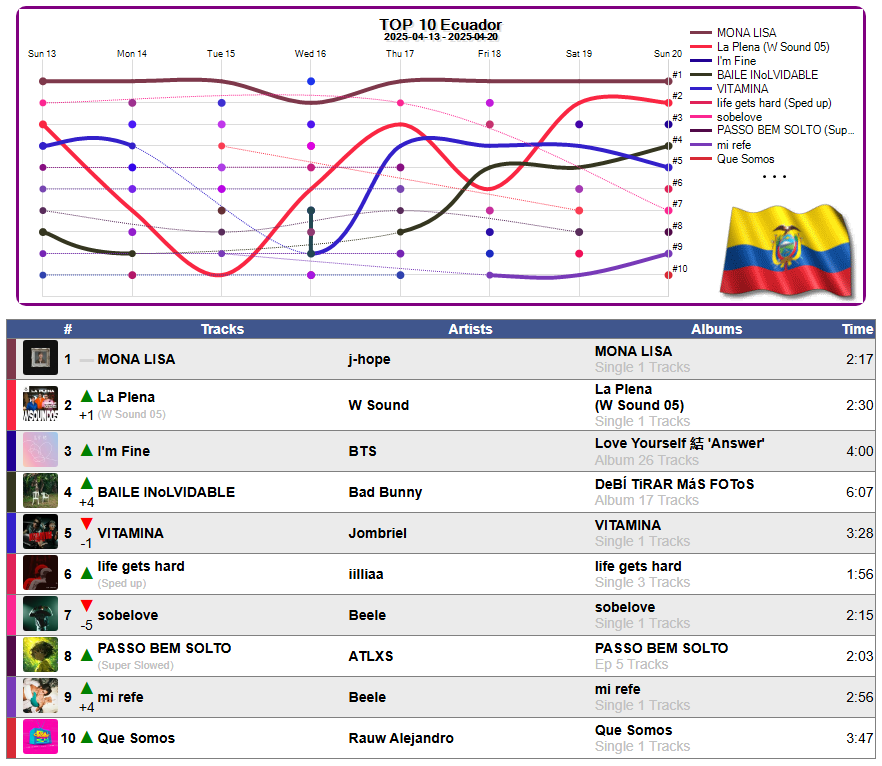This screenshot has width=882, height=766.
Task: Click the red down arrow beside sobelove
Action: (87, 606)
